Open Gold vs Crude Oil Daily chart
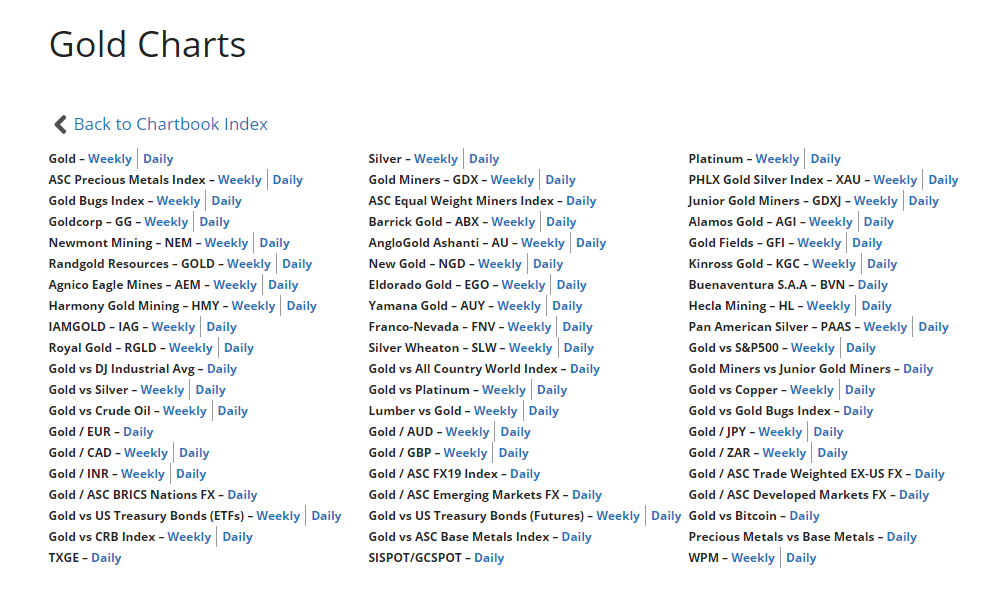The width and height of the screenshot is (992, 598). [233, 409]
